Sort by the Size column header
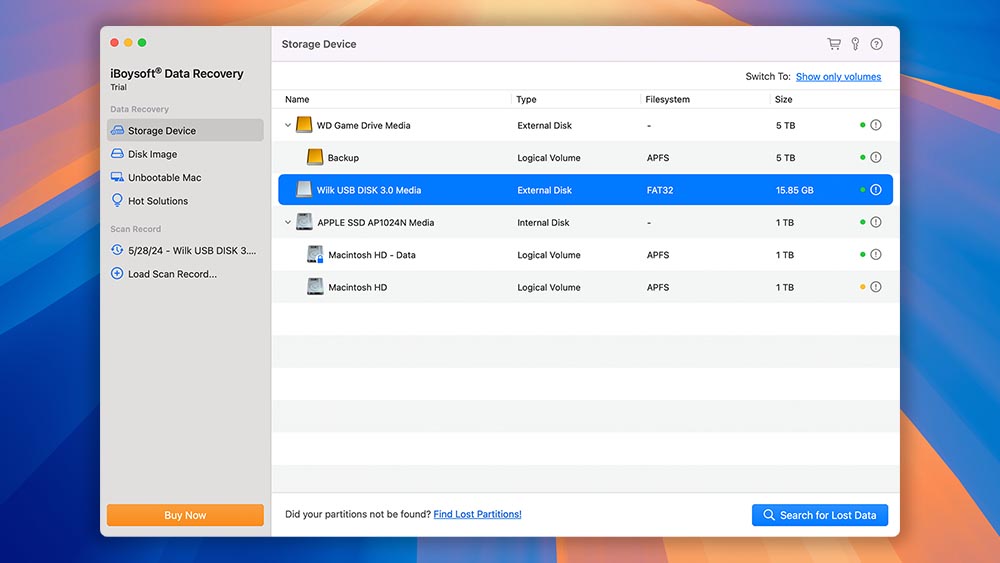Screen dimensions: 1000x563 pos(783,99)
